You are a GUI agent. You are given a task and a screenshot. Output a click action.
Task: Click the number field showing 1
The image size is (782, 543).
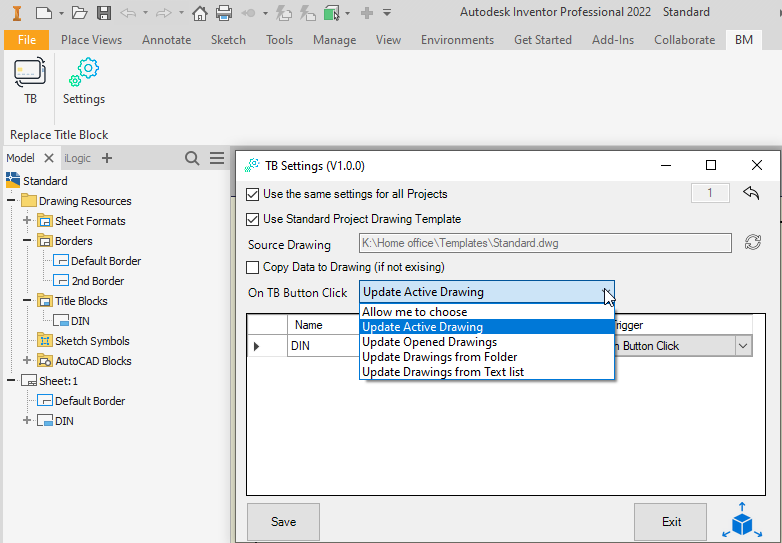pyautogui.click(x=710, y=193)
